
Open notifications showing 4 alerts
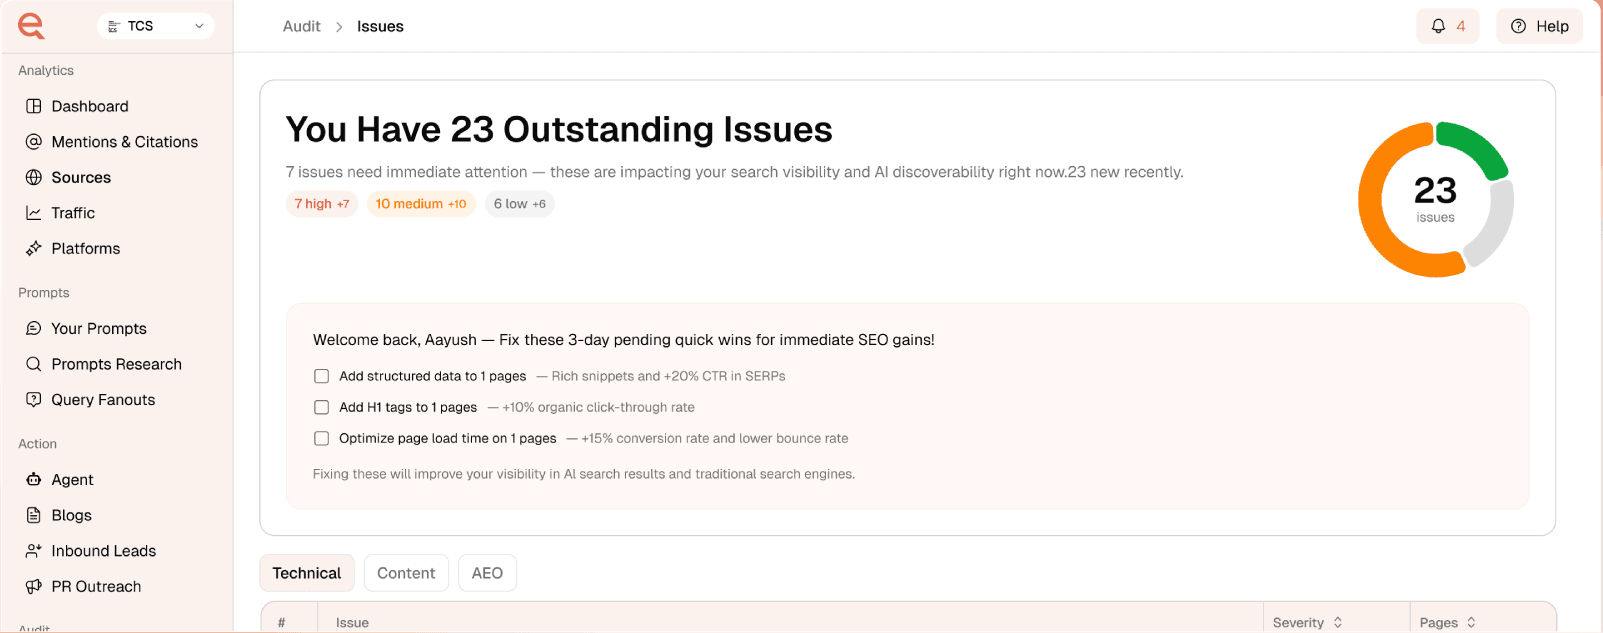coord(1447,25)
